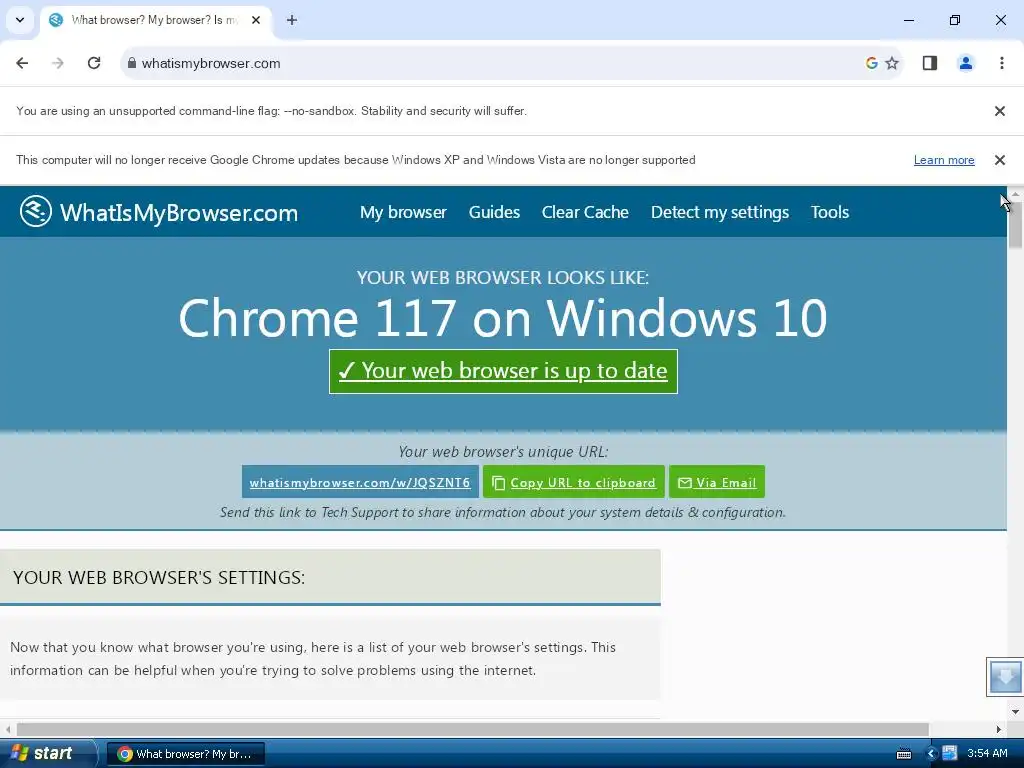Click the Google icon in address bar
Viewport: 1024px width, 768px height.
coord(871,63)
